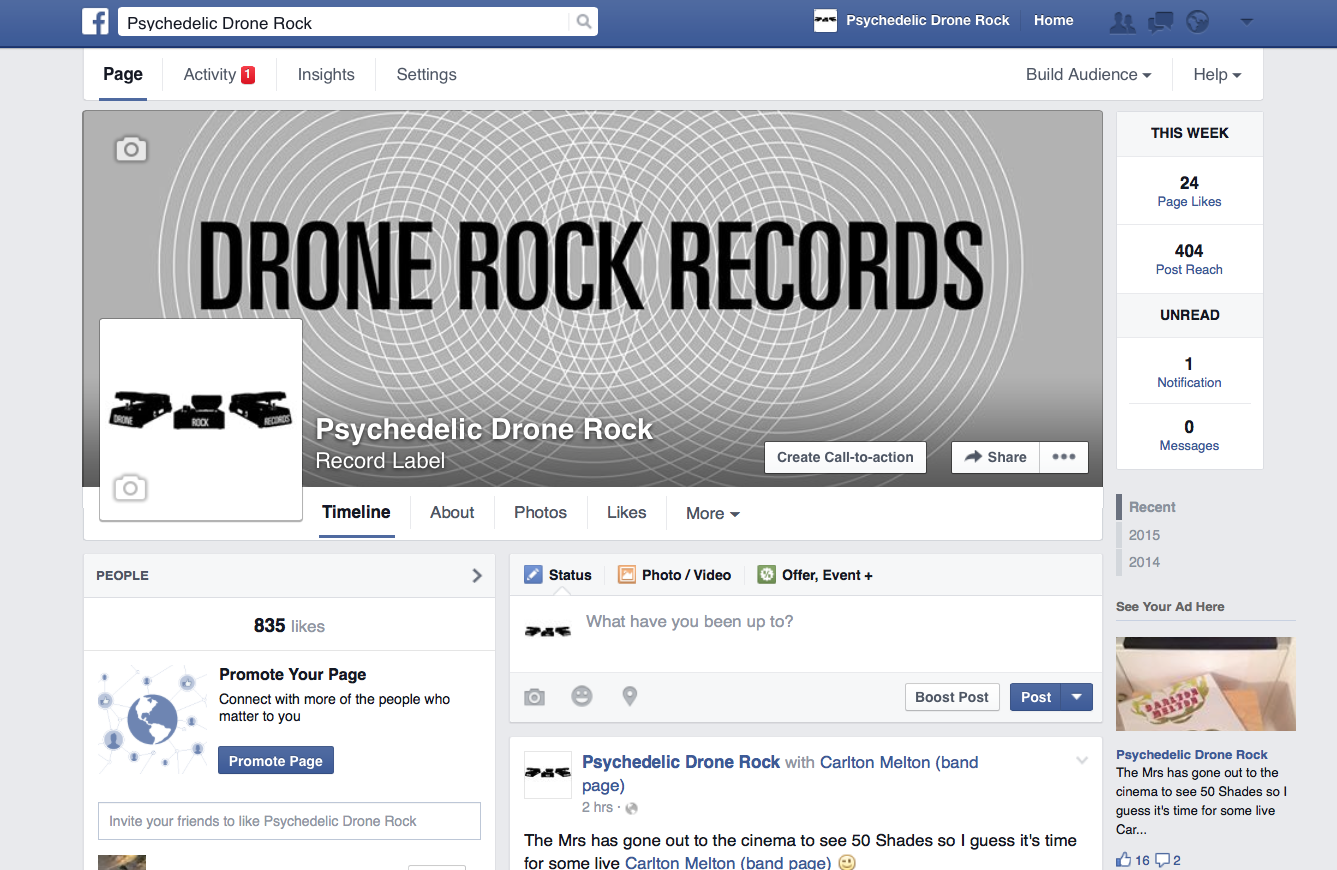
Task: Add feeling with composer emoji icon
Action: click(x=582, y=696)
